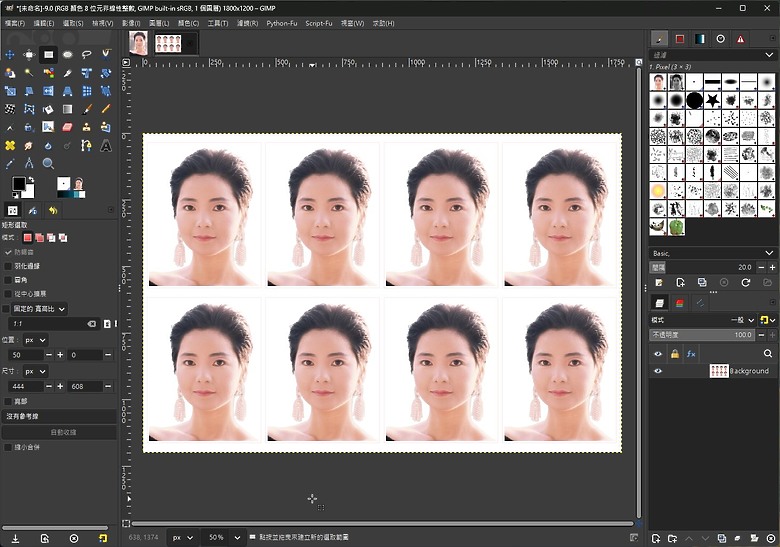Select the Background layer row
Image resolution: width=780 pixels, height=547 pixels.
[x=712, y=371]
